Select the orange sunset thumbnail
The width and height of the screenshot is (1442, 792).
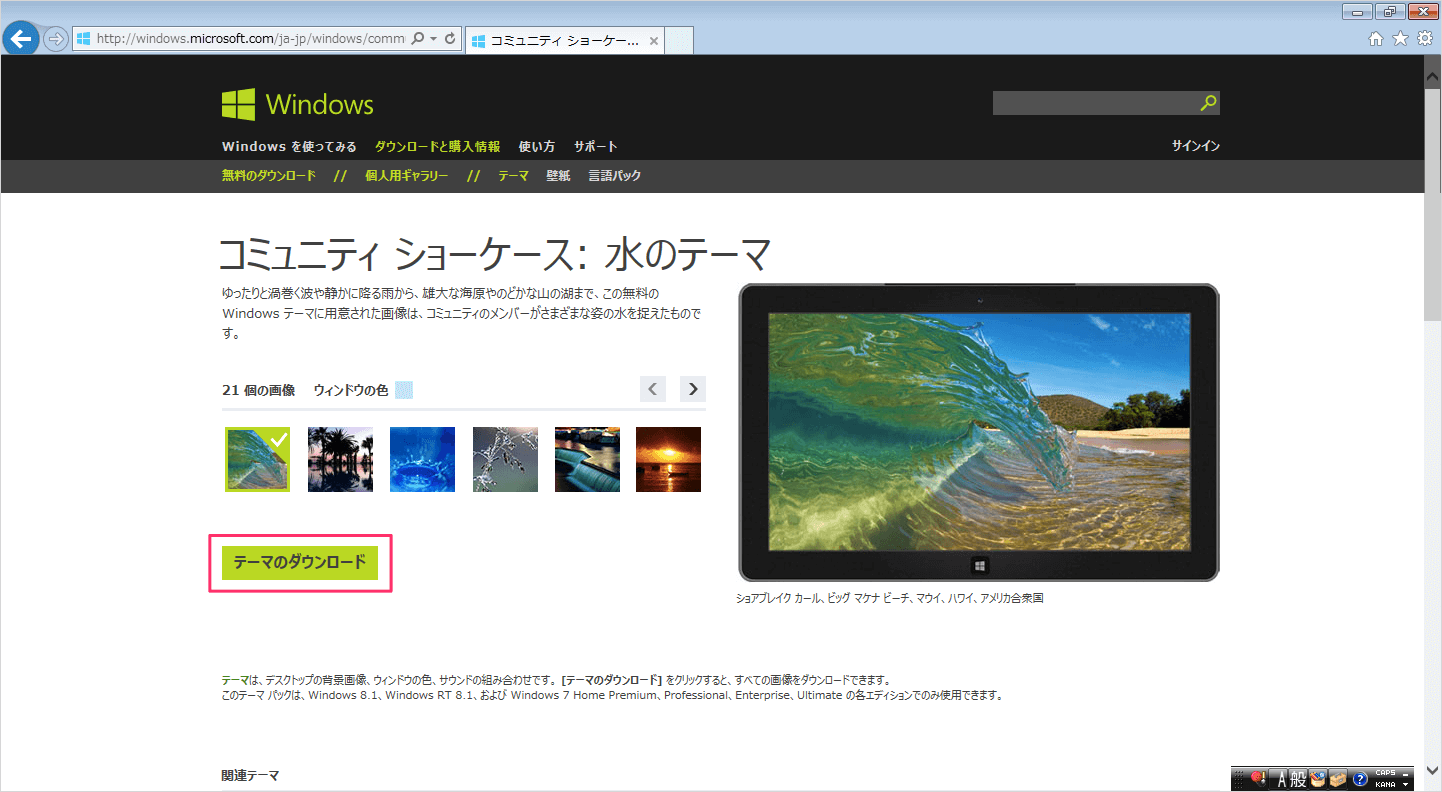(x=668, y=459)
